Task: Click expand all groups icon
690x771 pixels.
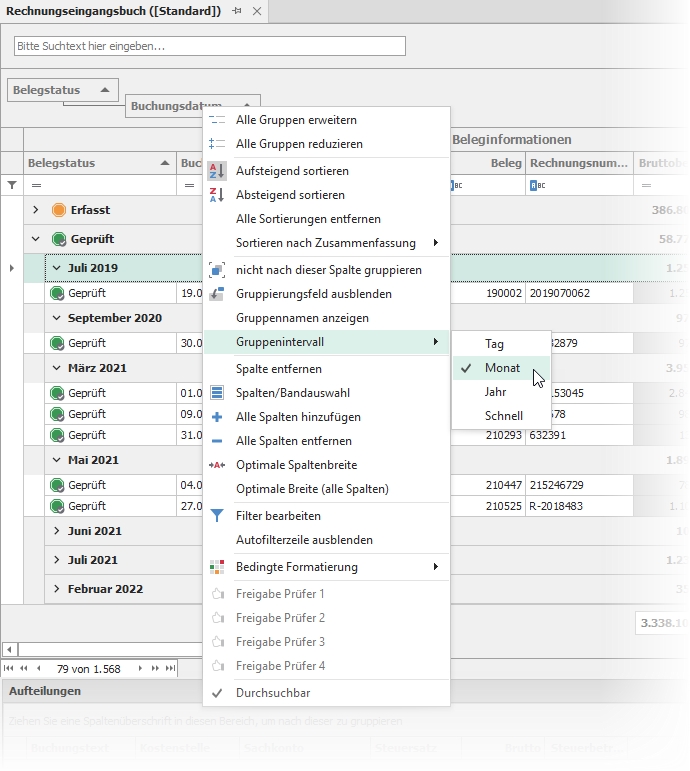Action: [x=217, y=120]
